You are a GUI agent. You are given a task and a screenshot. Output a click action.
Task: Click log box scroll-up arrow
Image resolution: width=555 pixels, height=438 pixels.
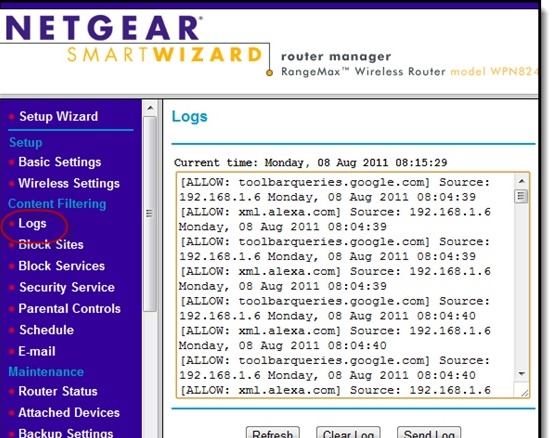point(521,181)
